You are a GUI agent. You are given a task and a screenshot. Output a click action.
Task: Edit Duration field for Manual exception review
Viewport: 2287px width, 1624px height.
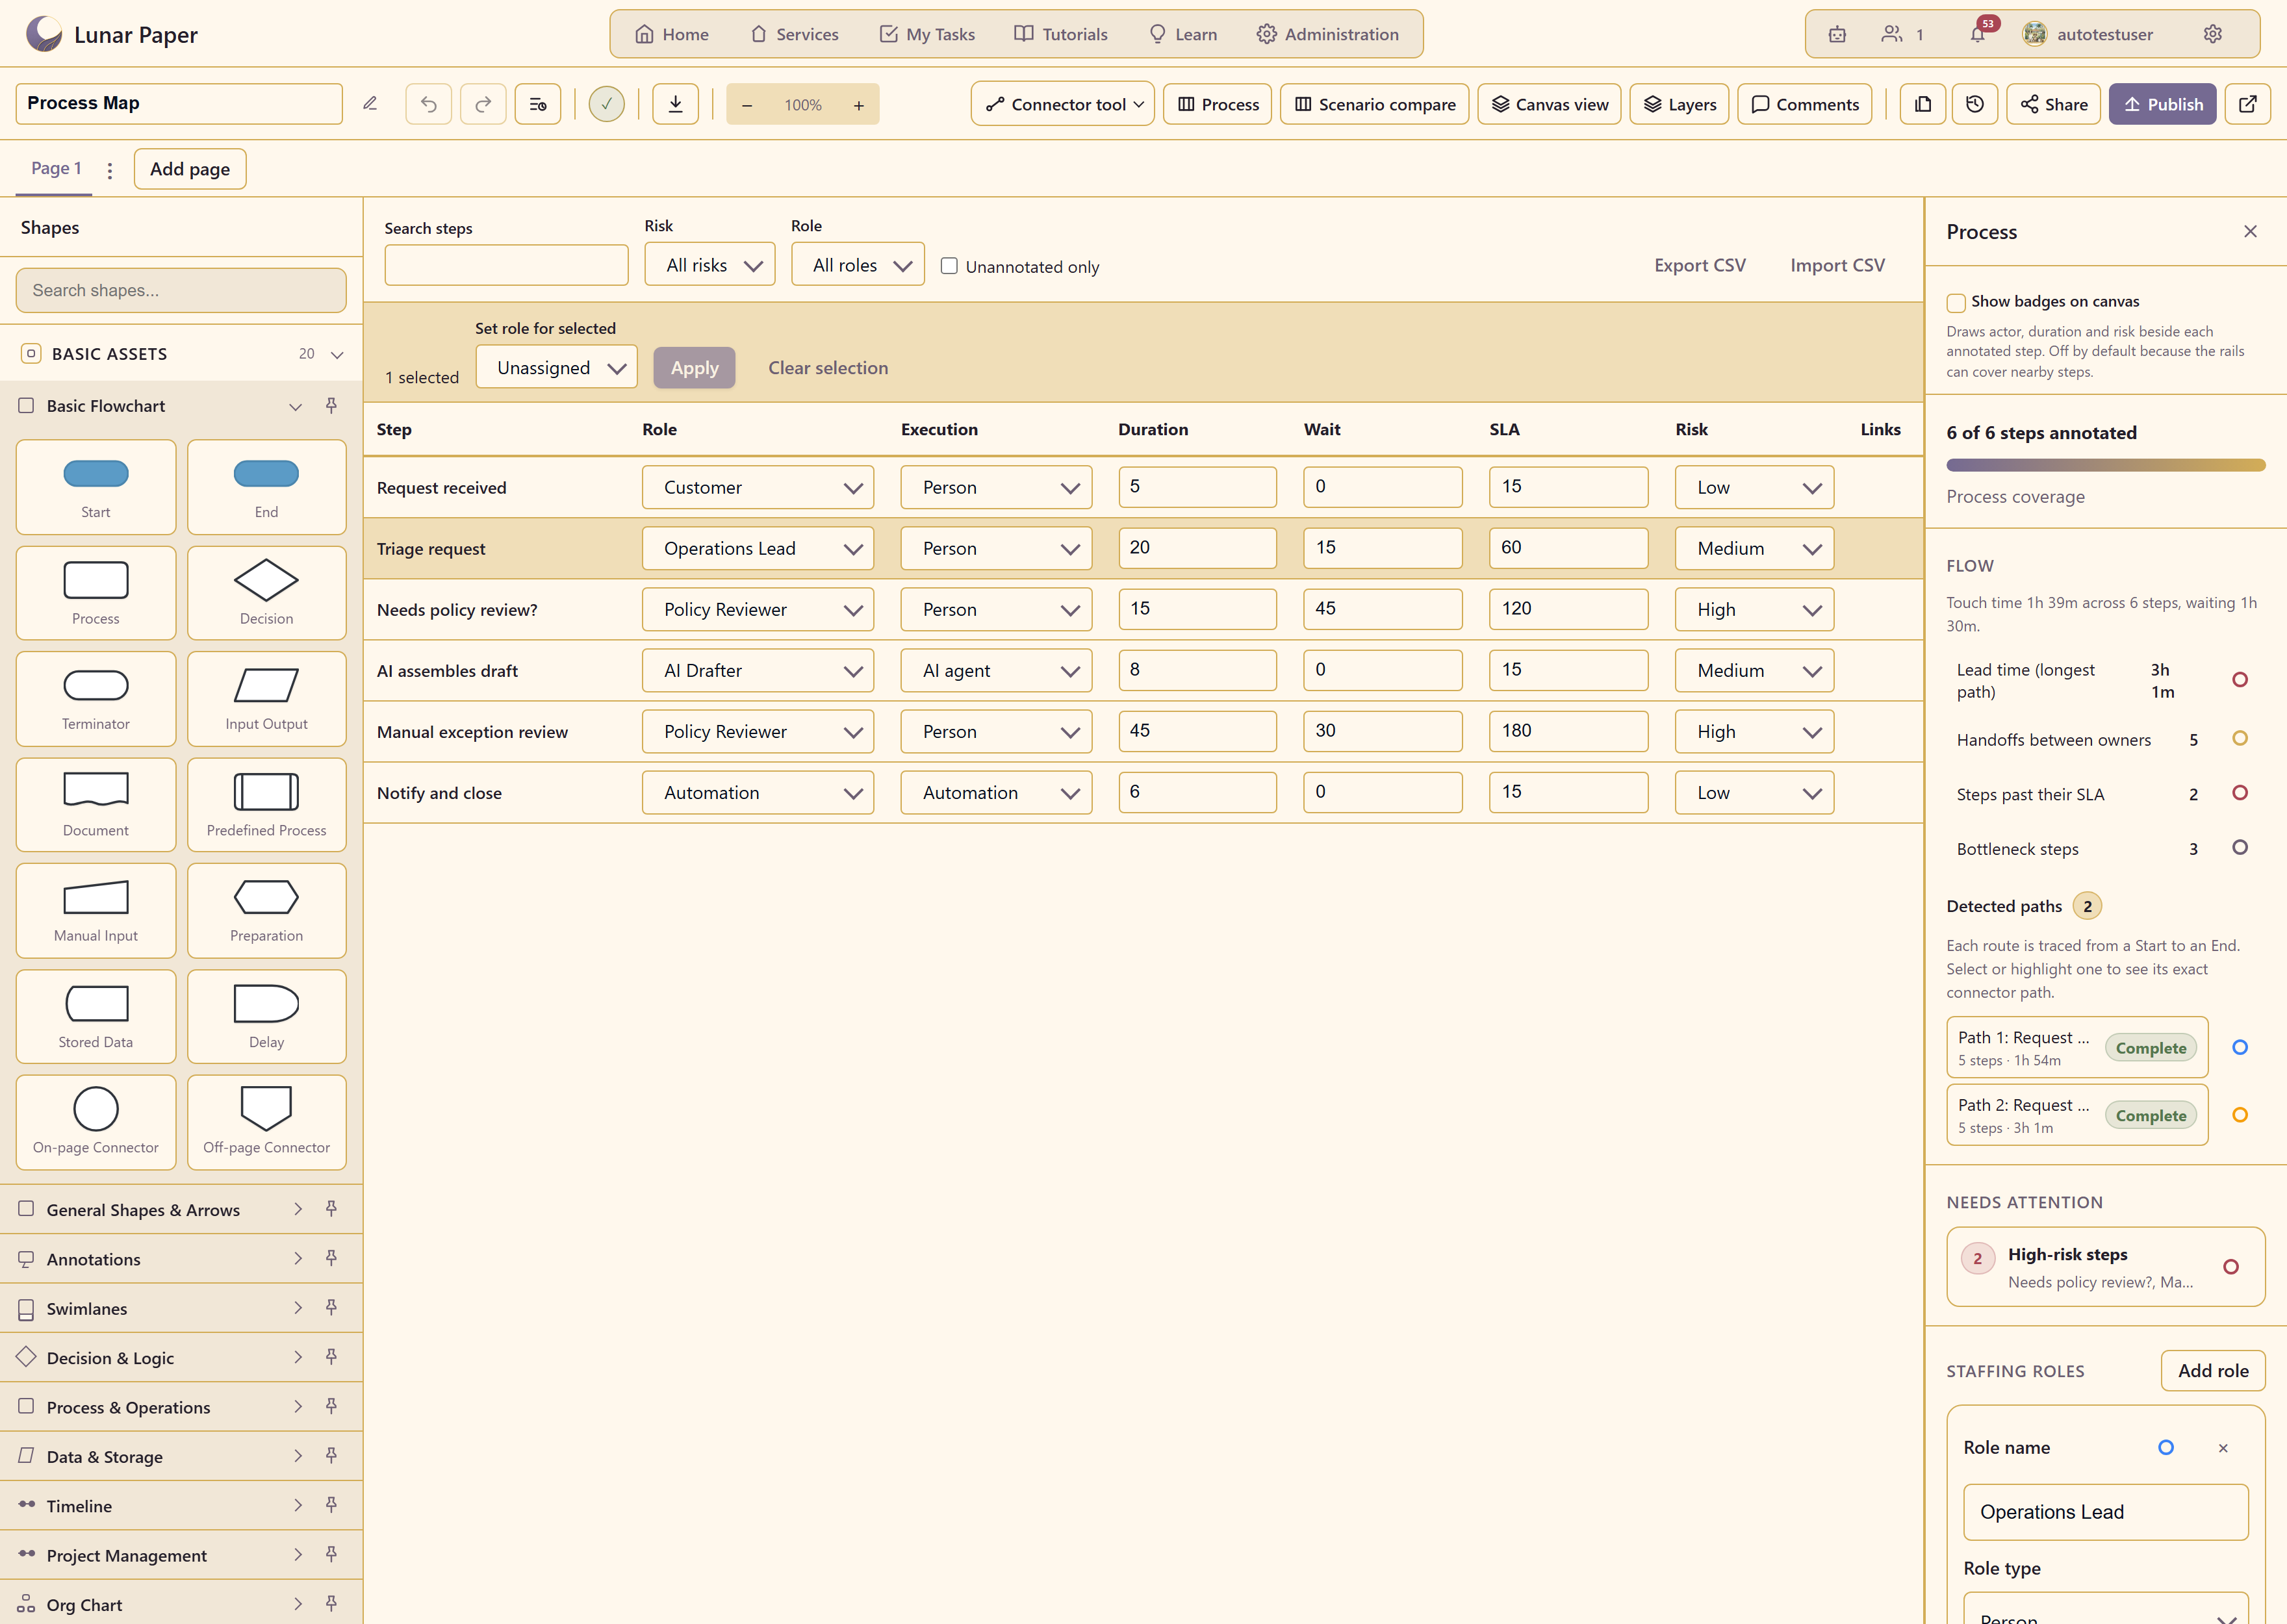click(1197, 732)
